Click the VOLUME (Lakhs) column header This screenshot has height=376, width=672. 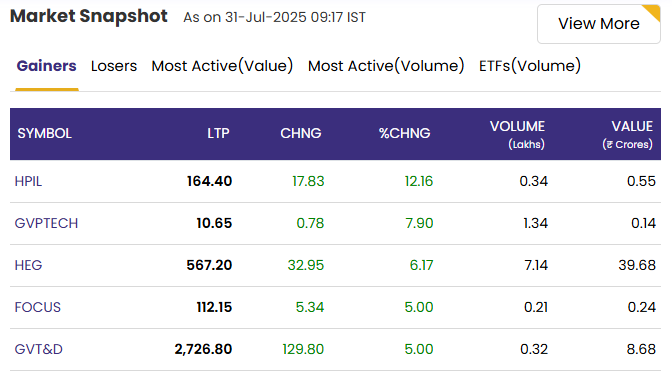pyautogui.click(x=518, y=135)
